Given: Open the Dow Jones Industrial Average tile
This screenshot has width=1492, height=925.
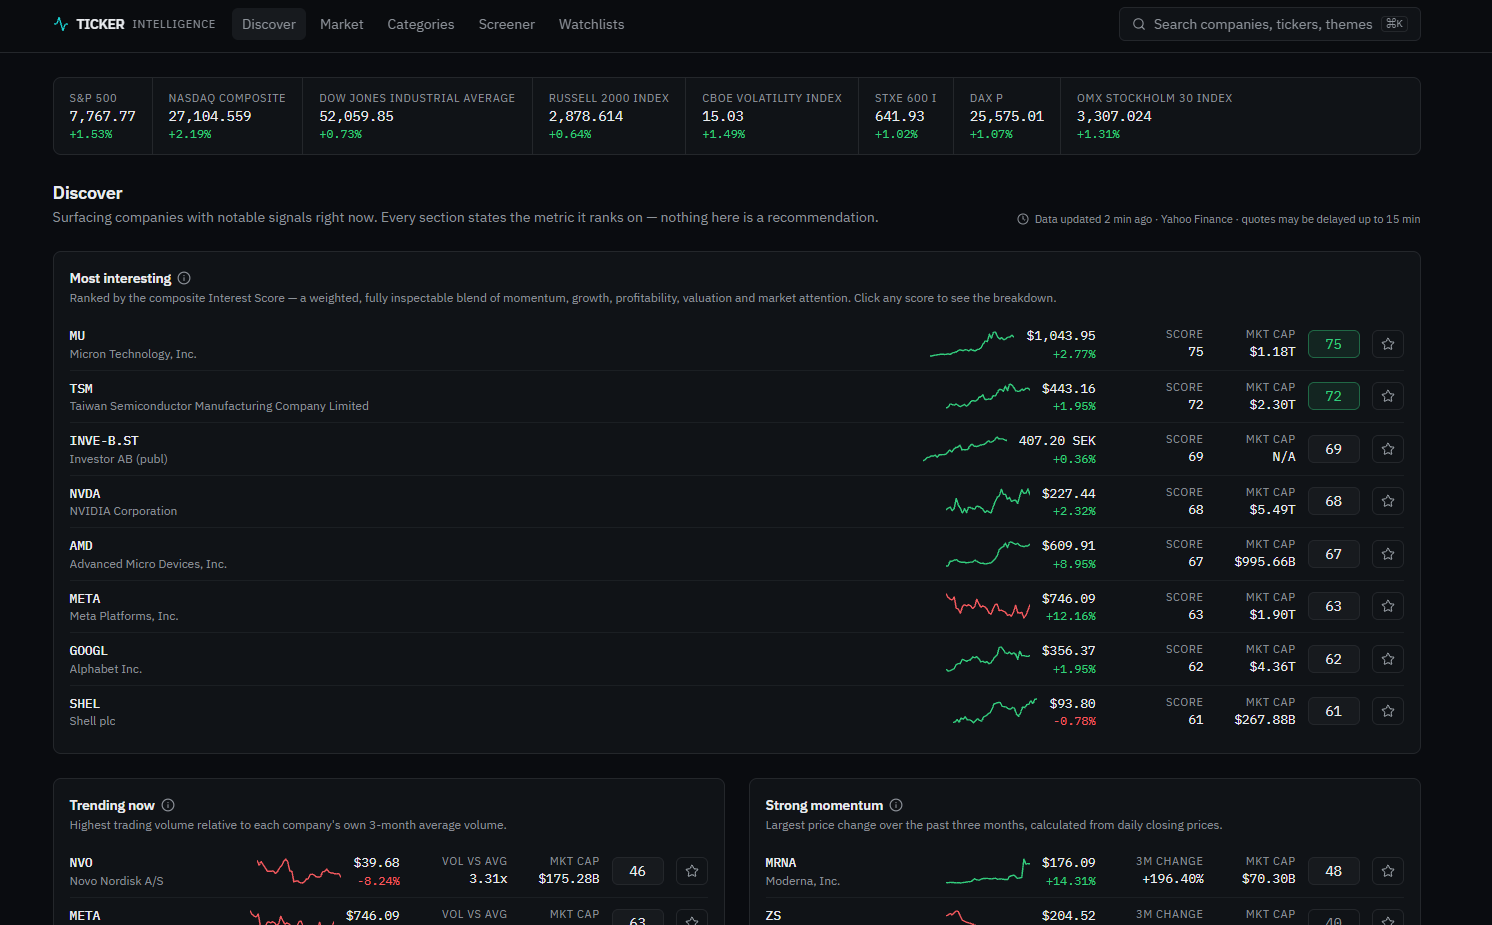Looking at the screenshot, I should 417,116.
